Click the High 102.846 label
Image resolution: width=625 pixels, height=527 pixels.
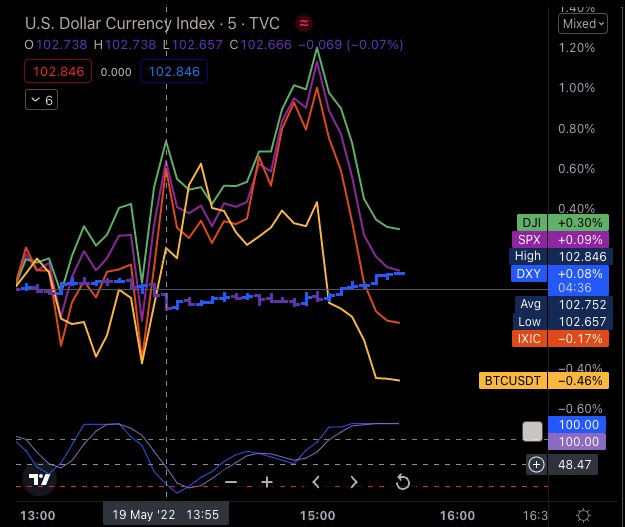click(x=561, y=256)
